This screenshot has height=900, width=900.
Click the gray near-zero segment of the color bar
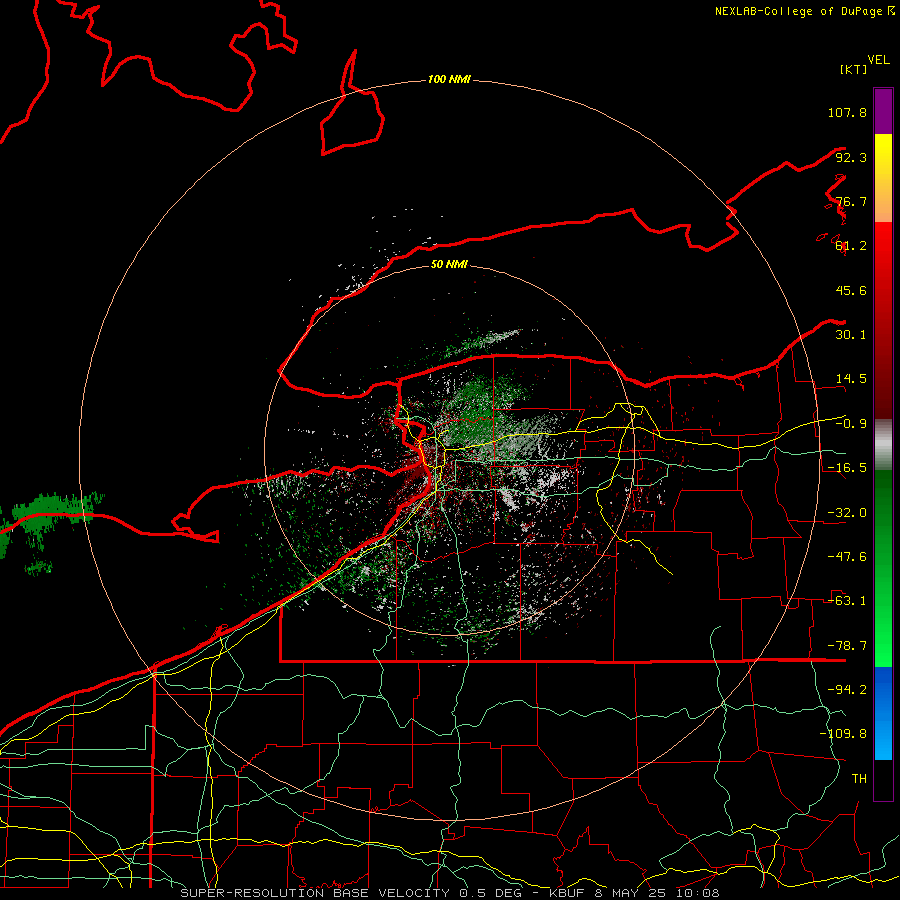[883, 445]
